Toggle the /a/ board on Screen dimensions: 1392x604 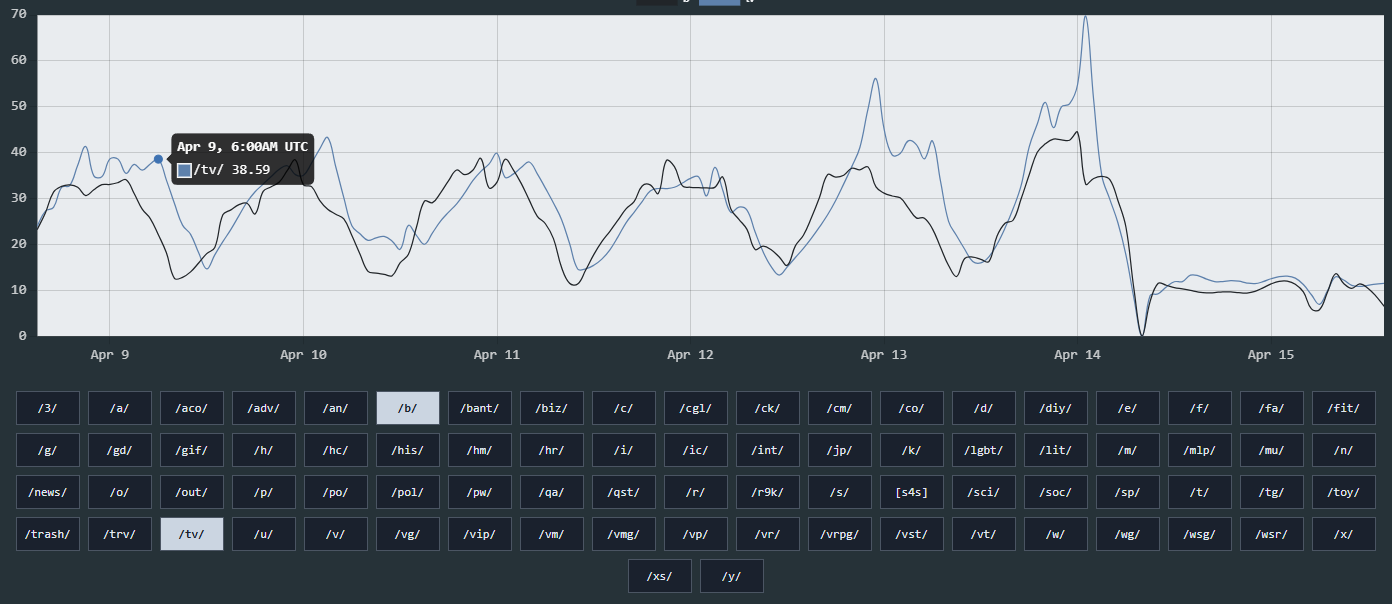click(120, 408)
